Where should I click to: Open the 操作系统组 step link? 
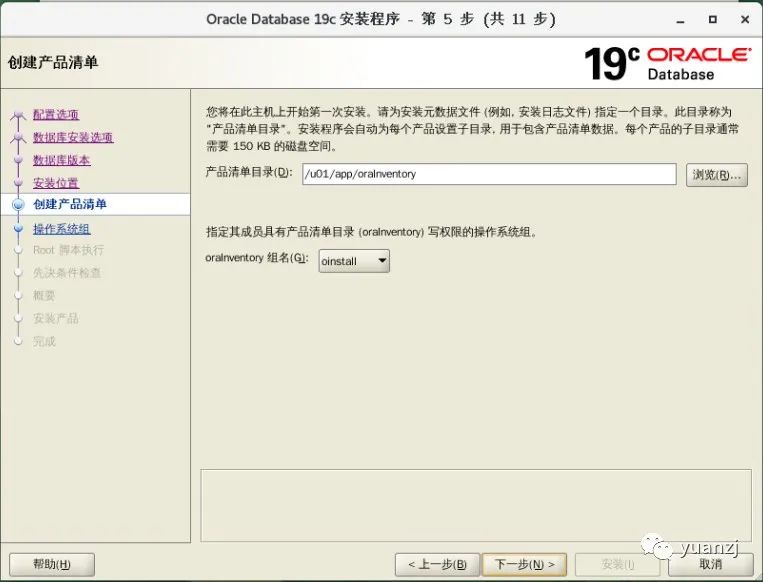[x=61, y=229]
